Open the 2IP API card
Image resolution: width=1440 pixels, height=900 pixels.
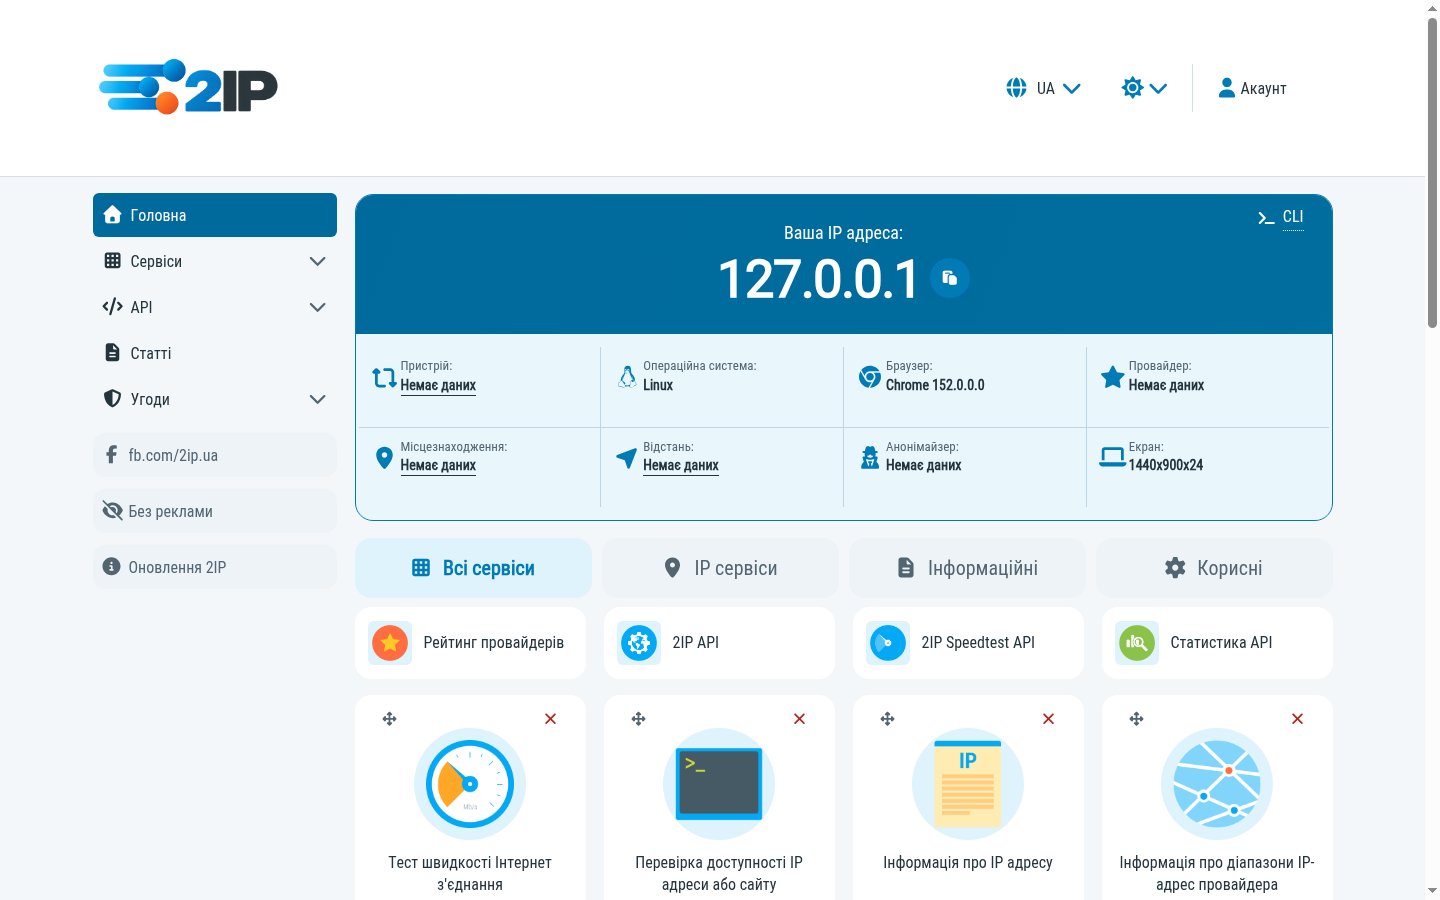(719, 643)
